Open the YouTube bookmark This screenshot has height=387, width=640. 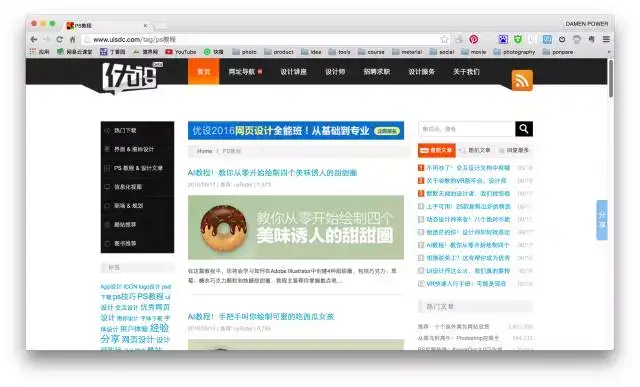pos(181,52)
